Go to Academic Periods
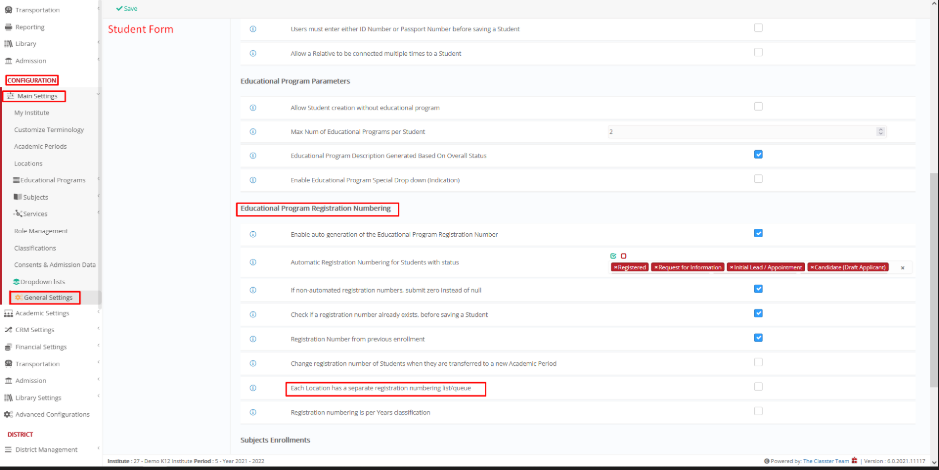 pos(40,146)
